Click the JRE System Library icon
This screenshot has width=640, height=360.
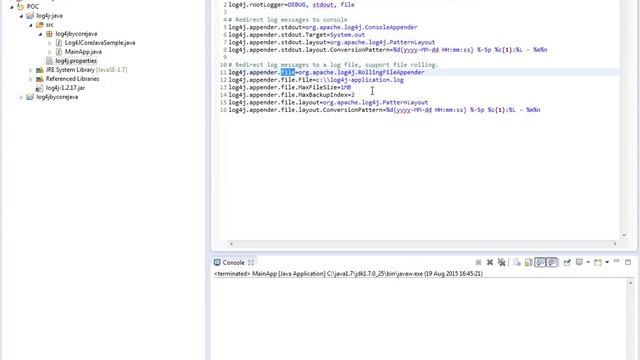tap(40, 70)
